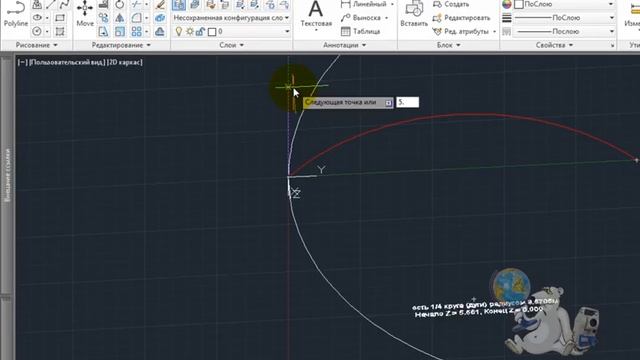Select the Copy objects tool
Viewport: 640px width, 360px height.
pyautogui.click(x=103, y=18)
